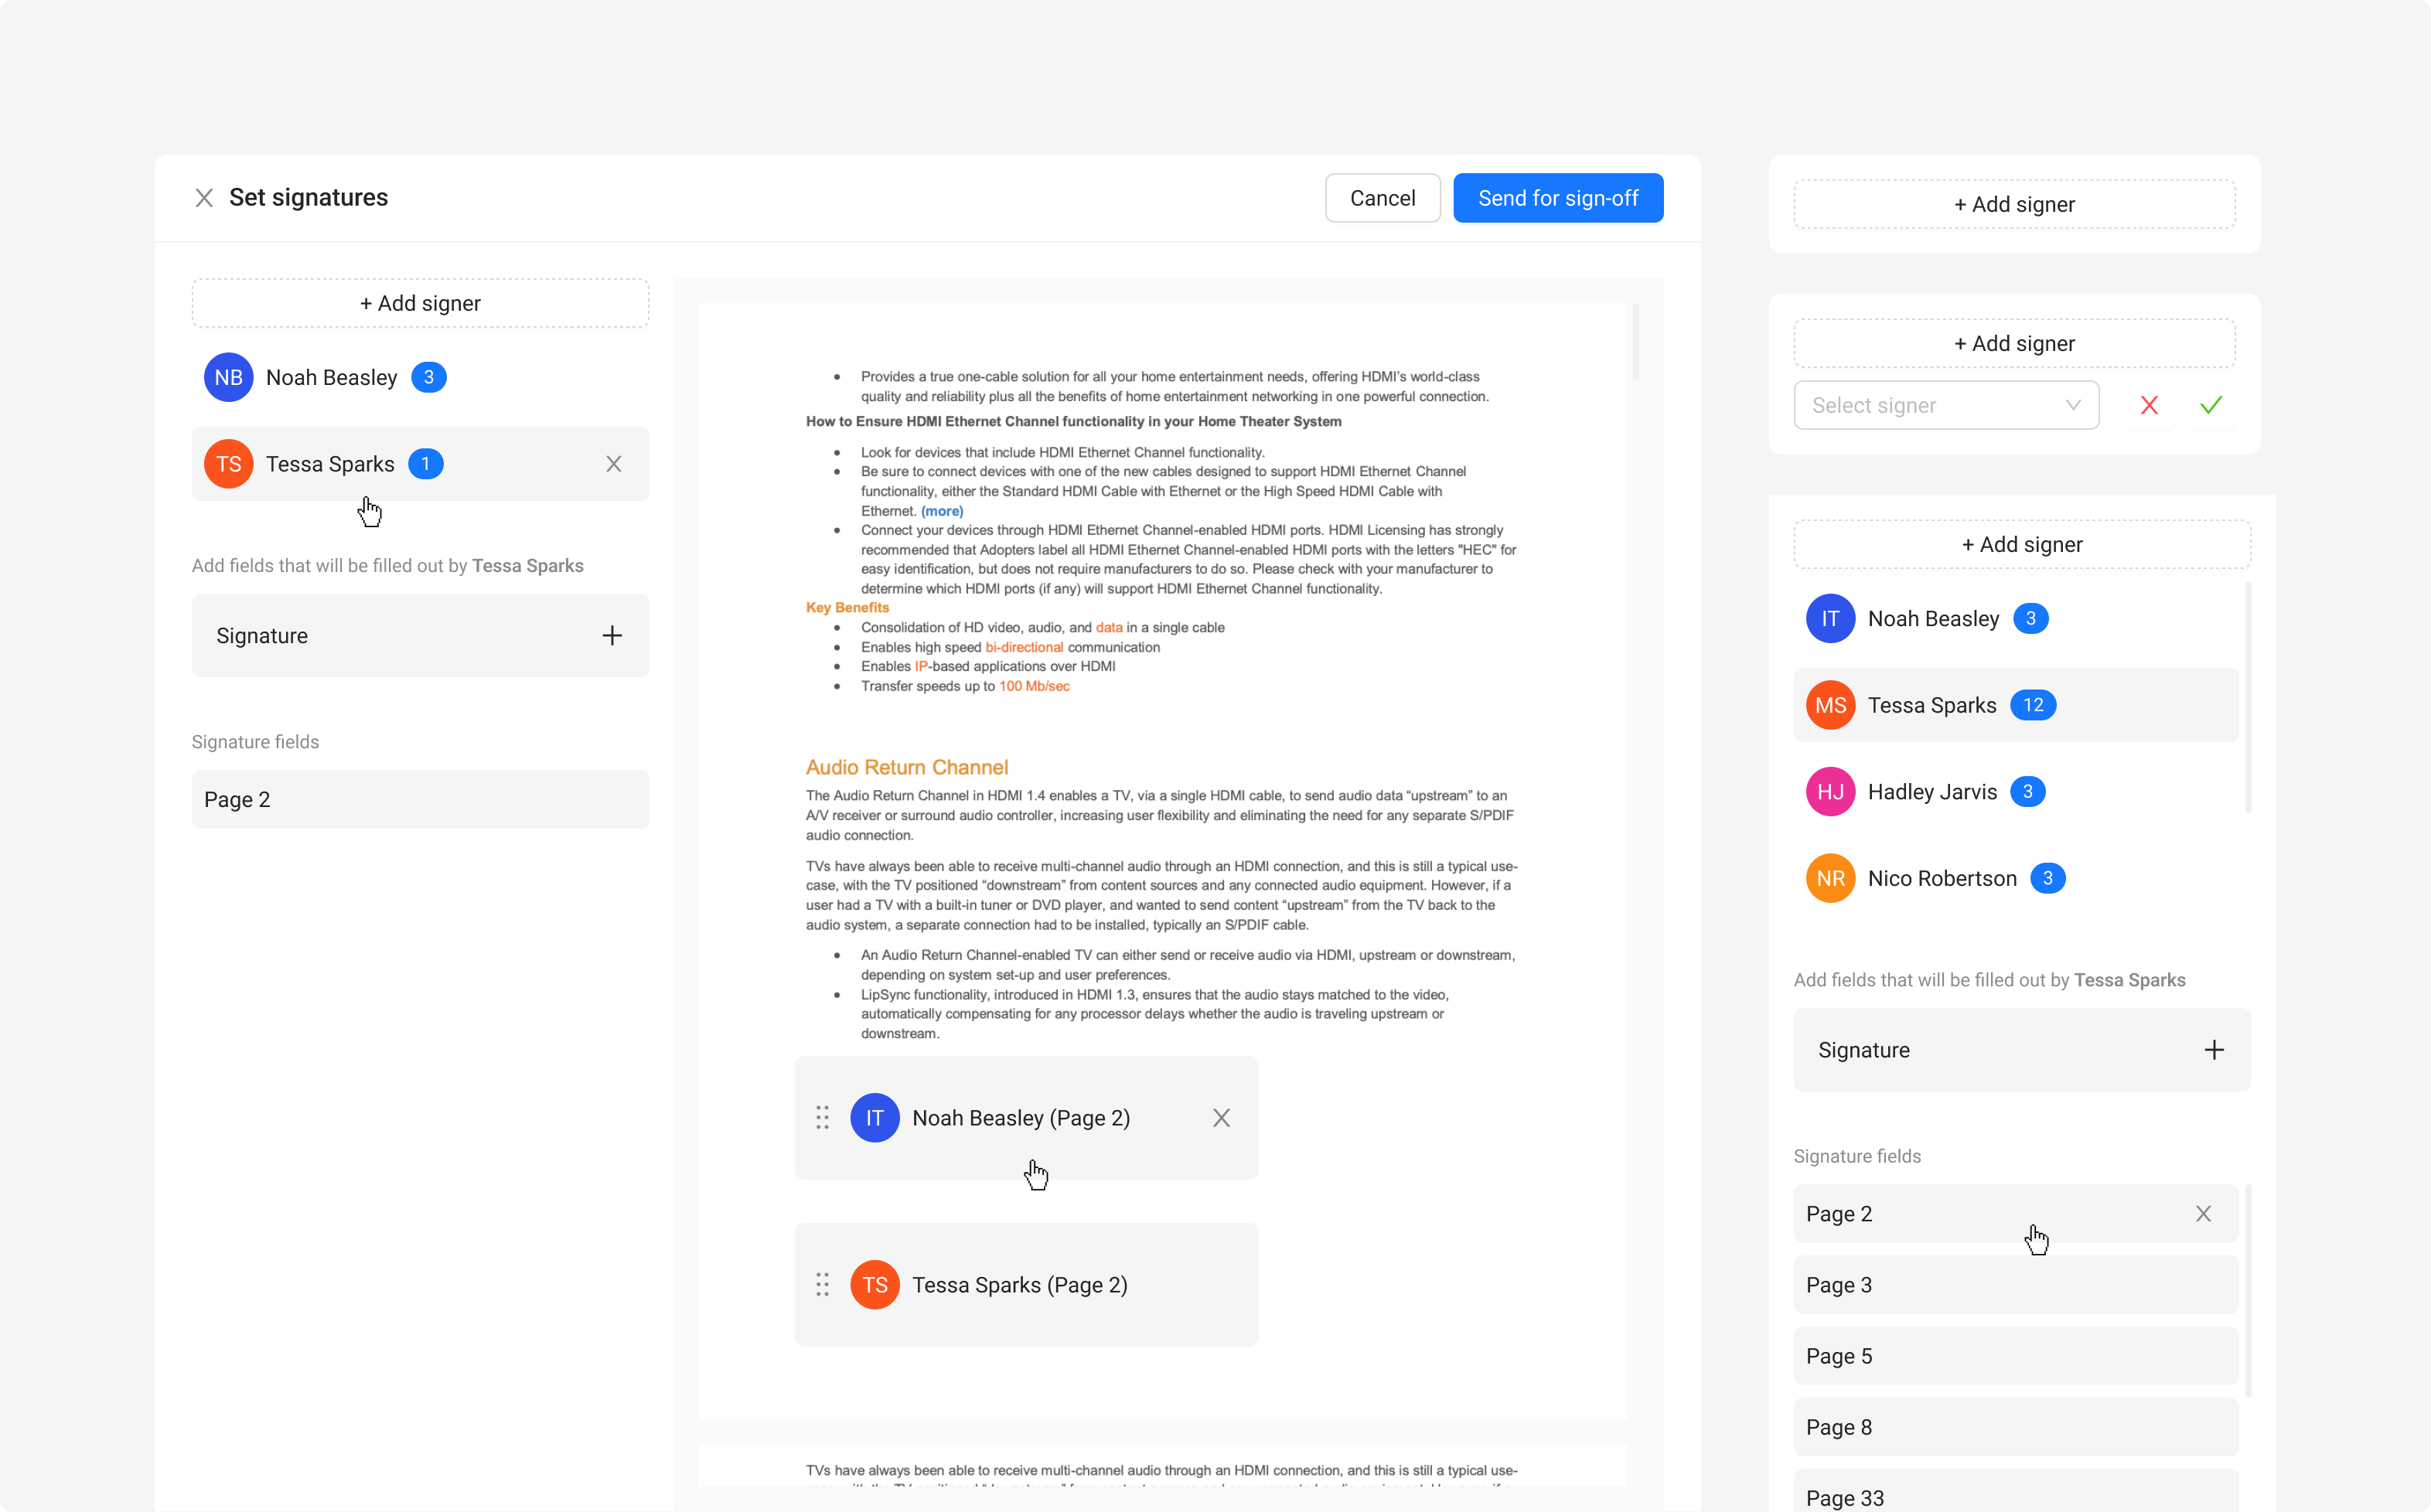Click Send for sign-off
This screenshot has width=2431, height=1512.
pos(1557,197)
